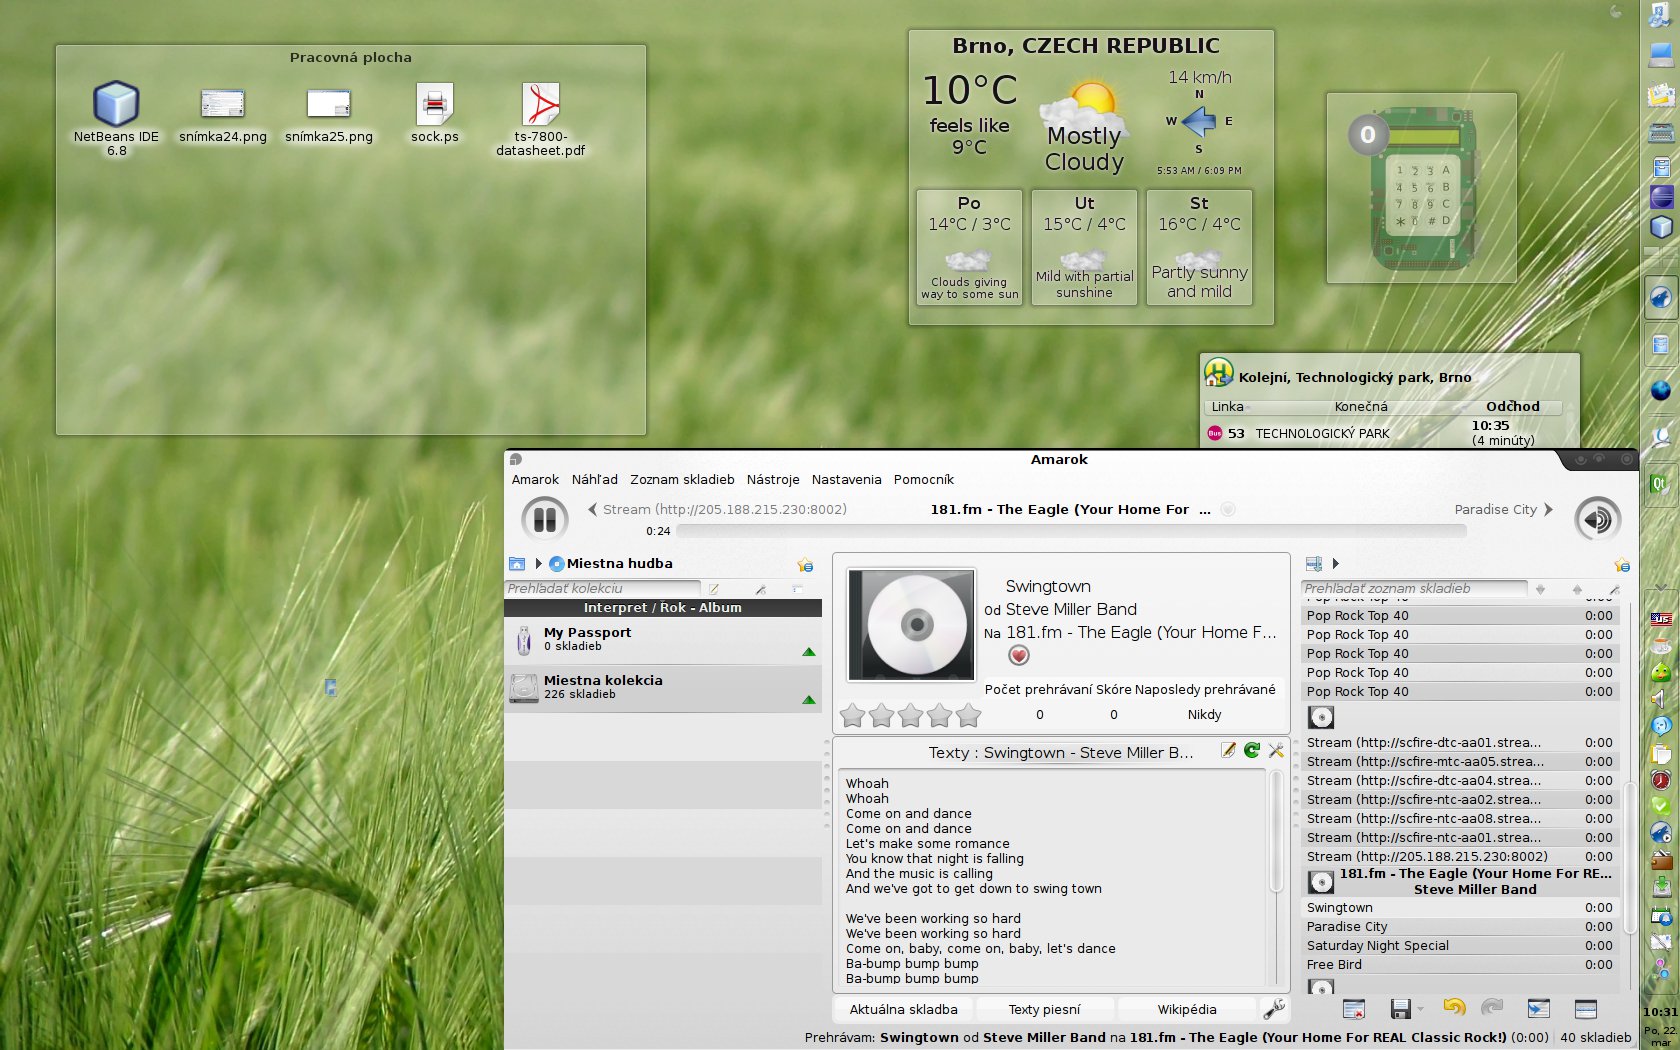Click the Amarok track progress bar

tap(1071, 531)
